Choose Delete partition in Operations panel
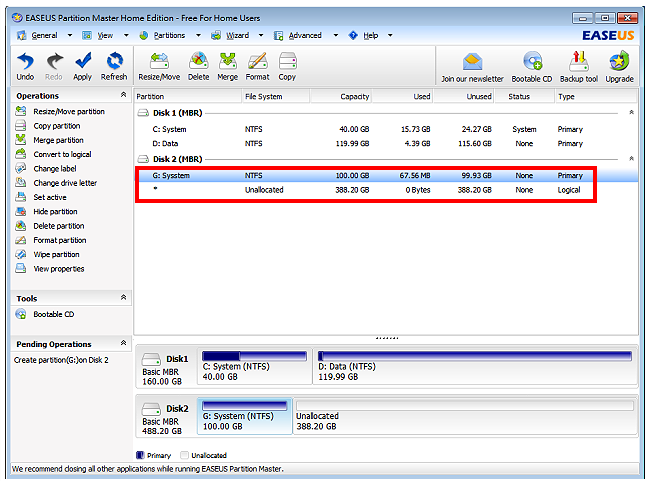 50,226
